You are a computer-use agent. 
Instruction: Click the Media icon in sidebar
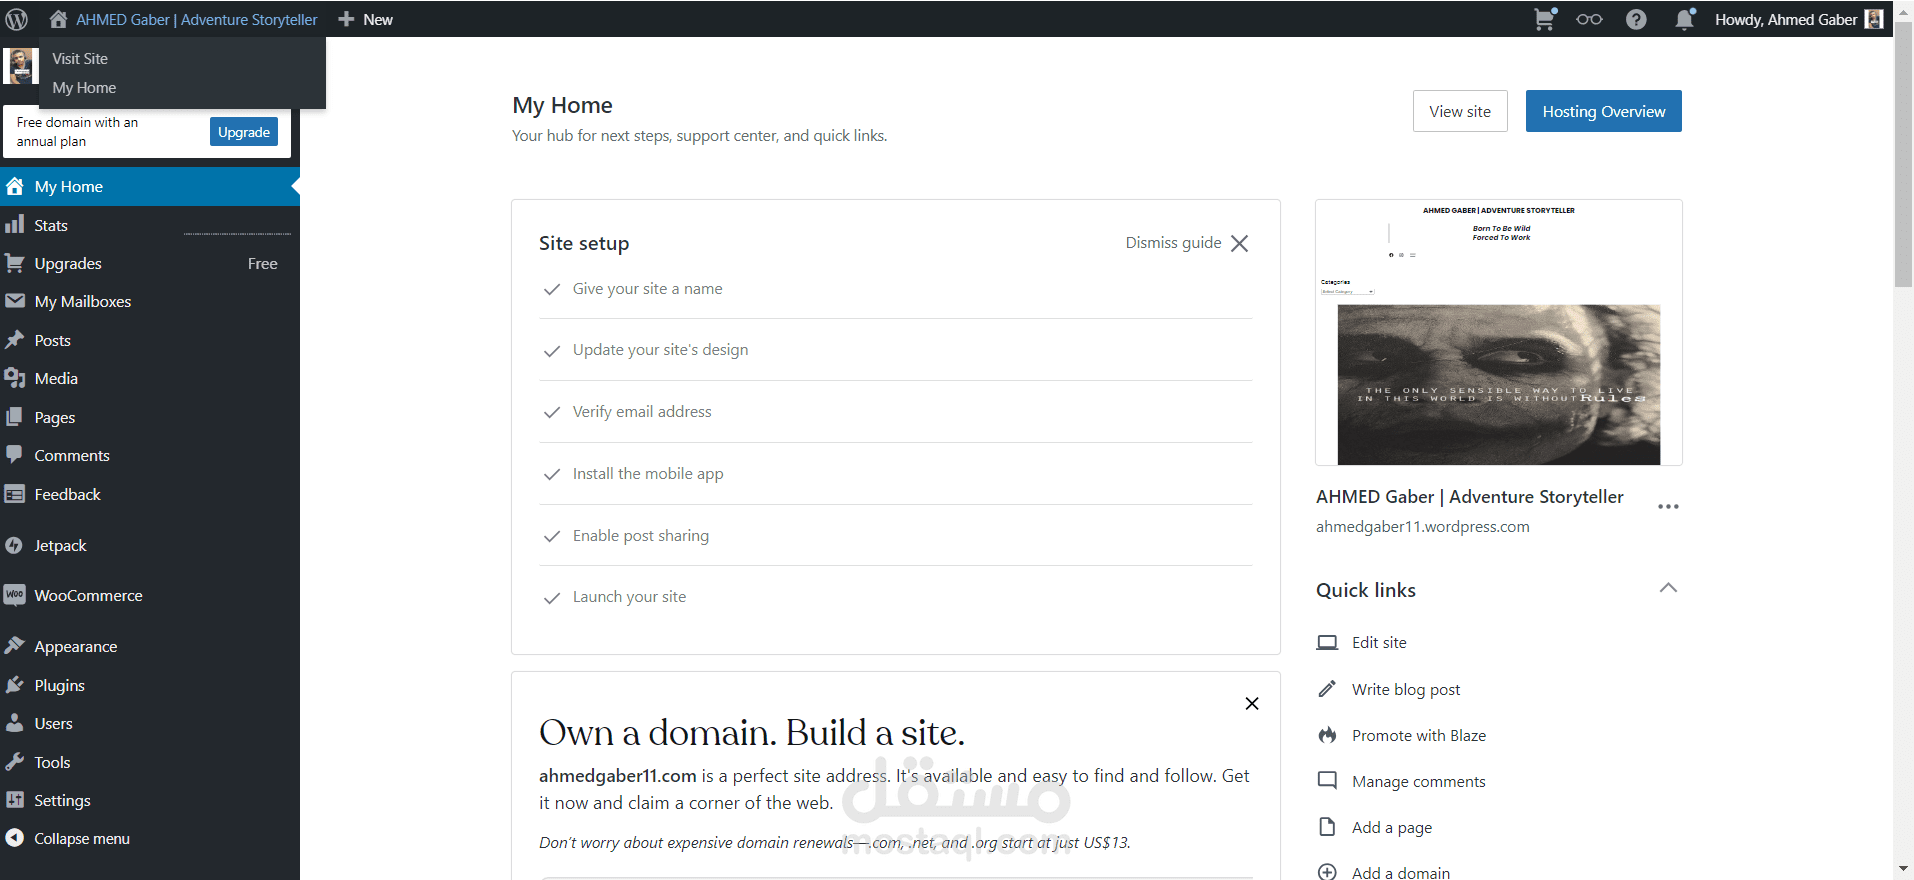click(15, 378)
